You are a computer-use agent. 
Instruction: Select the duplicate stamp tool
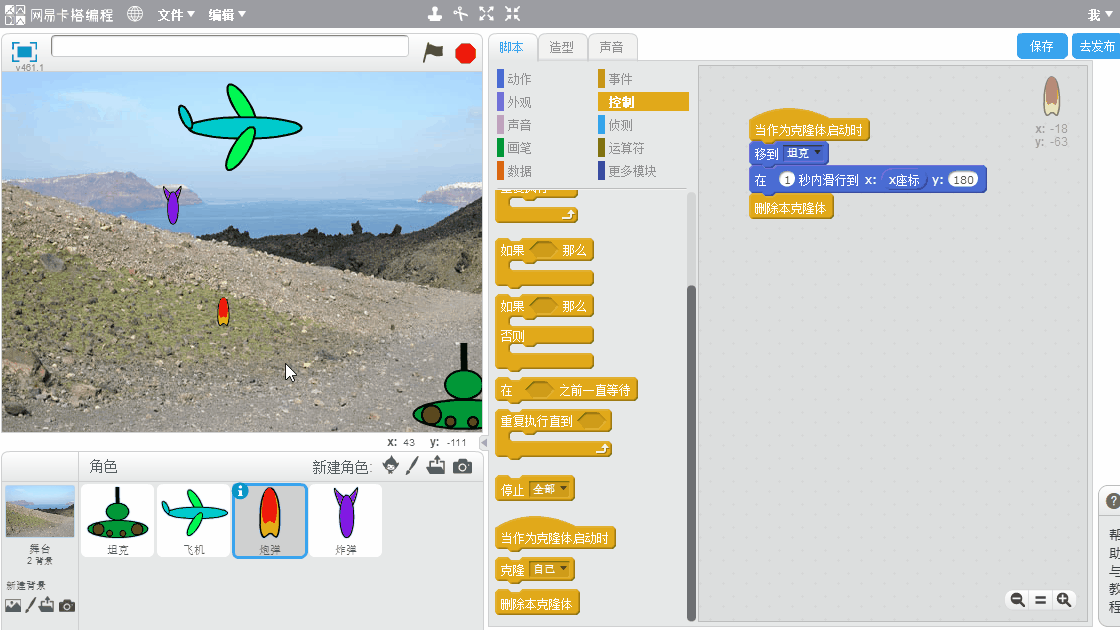[434, 14]
